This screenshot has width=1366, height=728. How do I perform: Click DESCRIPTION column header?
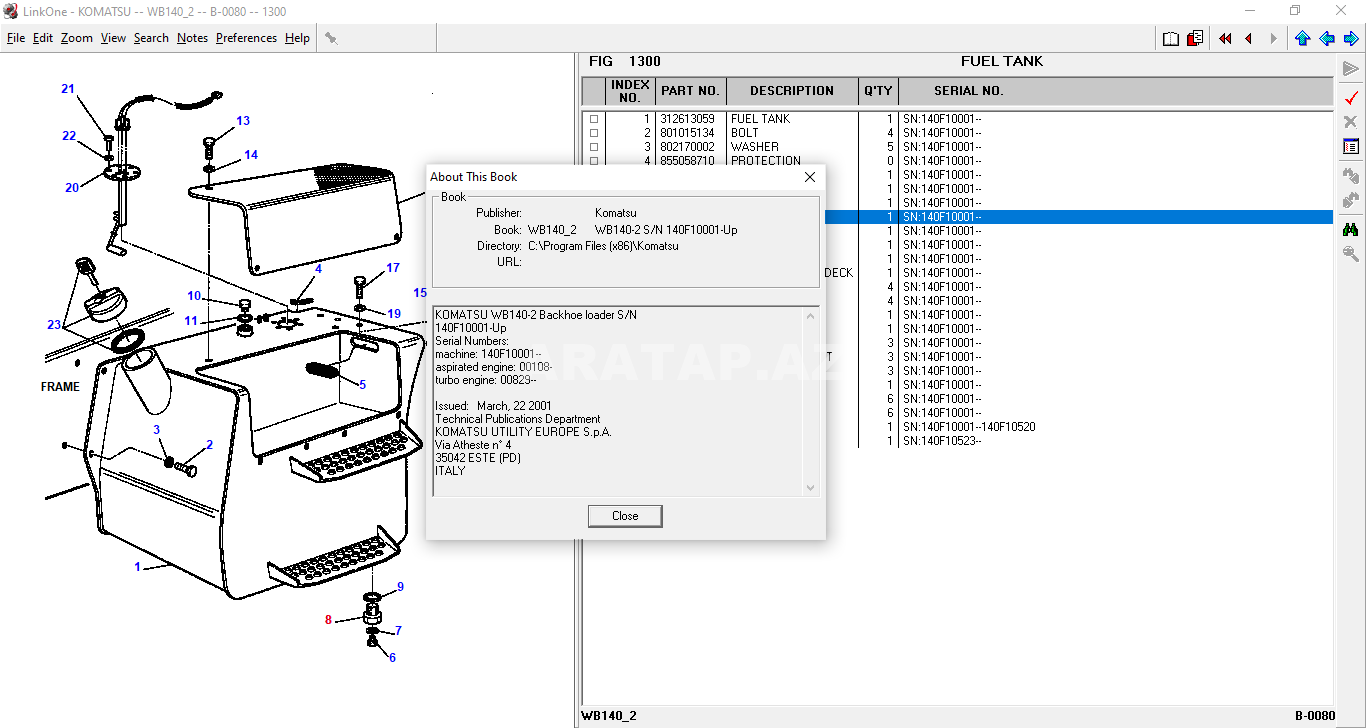tap(792, 91)
